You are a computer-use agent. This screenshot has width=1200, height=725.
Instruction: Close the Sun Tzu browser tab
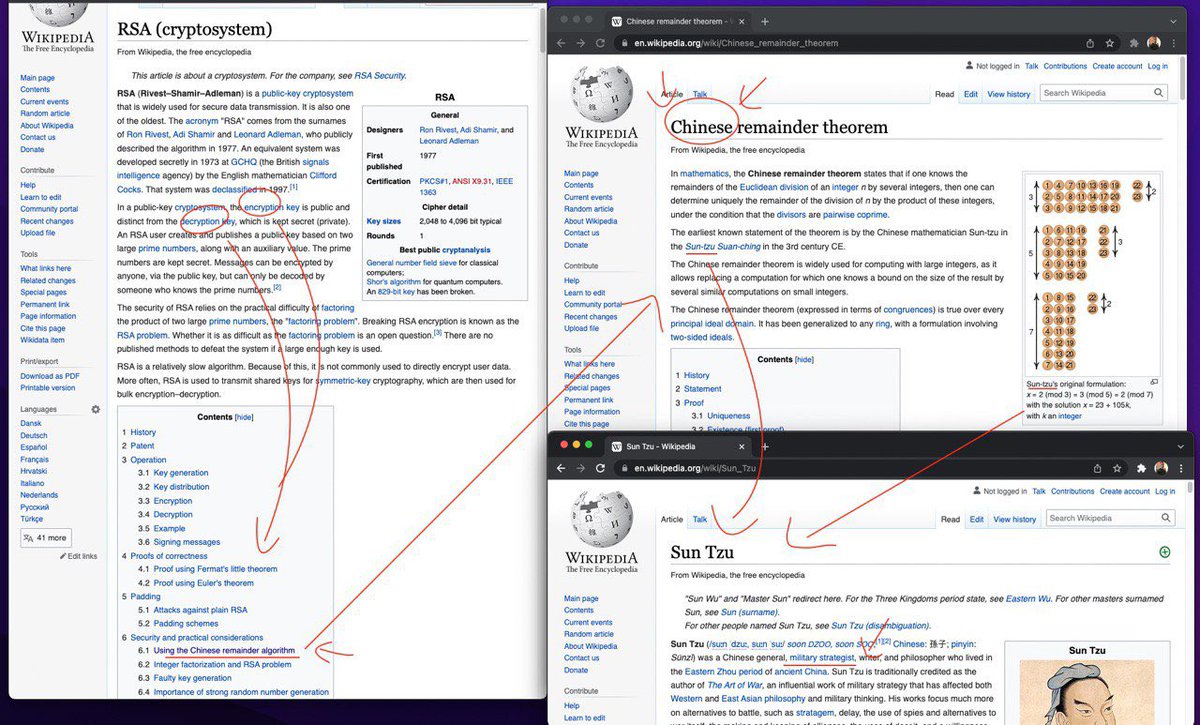click(x=741, y=446)
